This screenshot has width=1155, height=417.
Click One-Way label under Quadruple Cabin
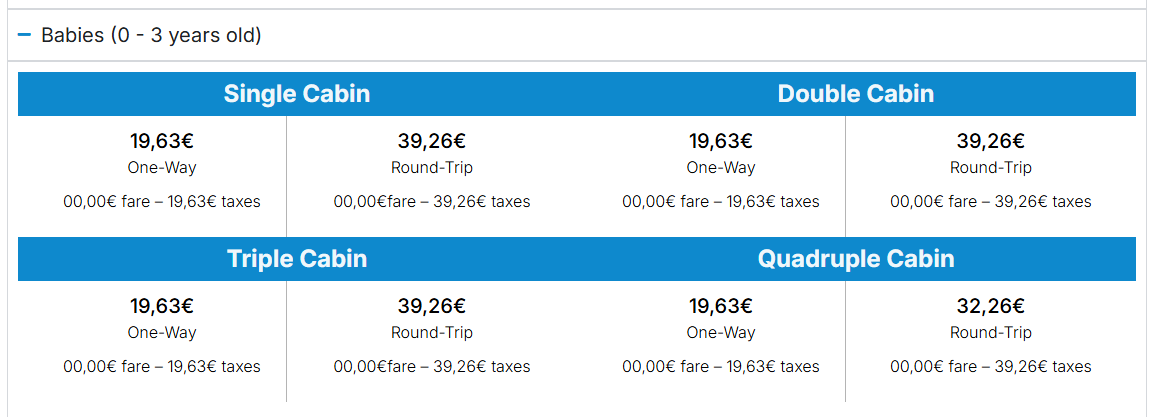721,333
